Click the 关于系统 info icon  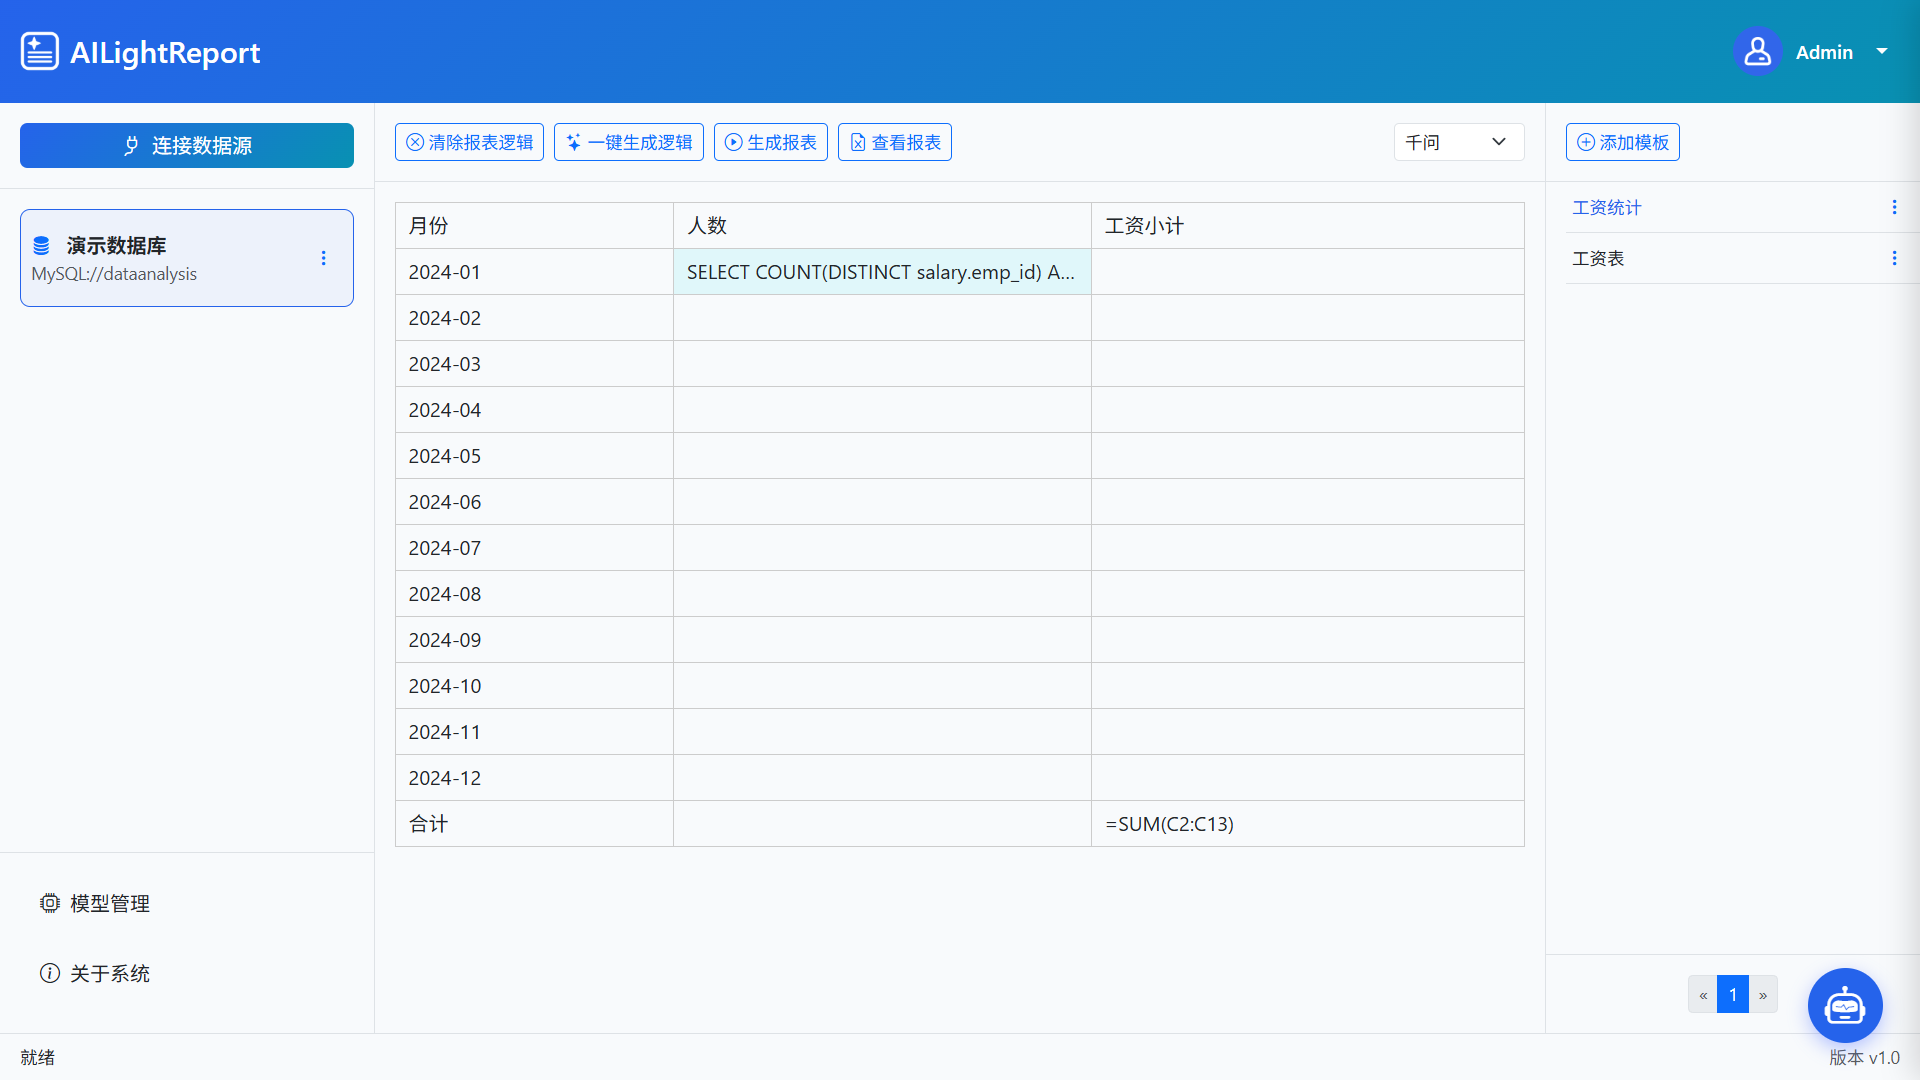(49, 972)
